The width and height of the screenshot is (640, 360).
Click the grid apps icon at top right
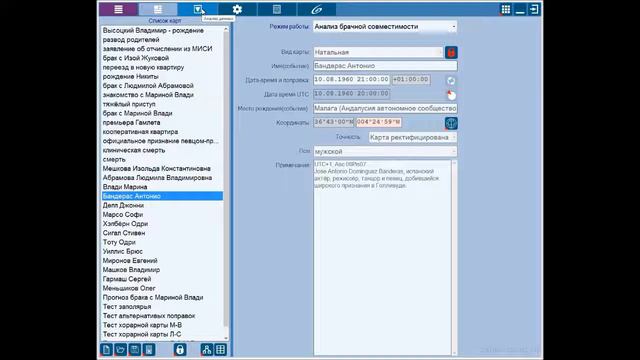(506, 9)
